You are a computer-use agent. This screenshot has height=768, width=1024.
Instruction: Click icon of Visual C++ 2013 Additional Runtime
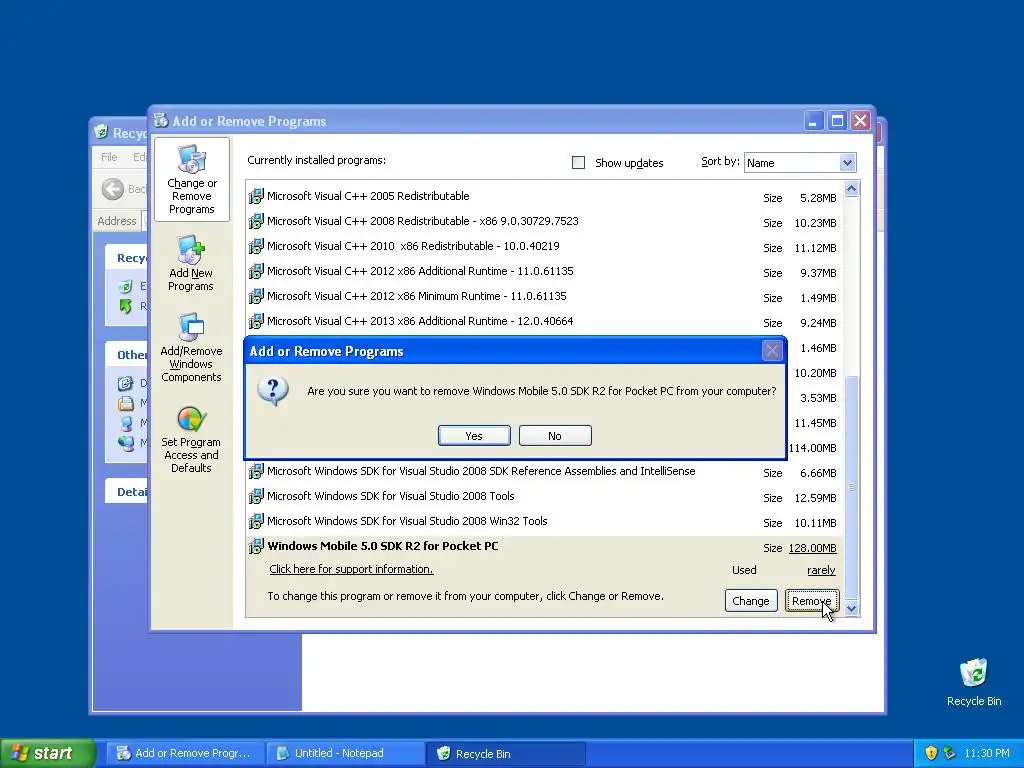(x=256, y=321)
